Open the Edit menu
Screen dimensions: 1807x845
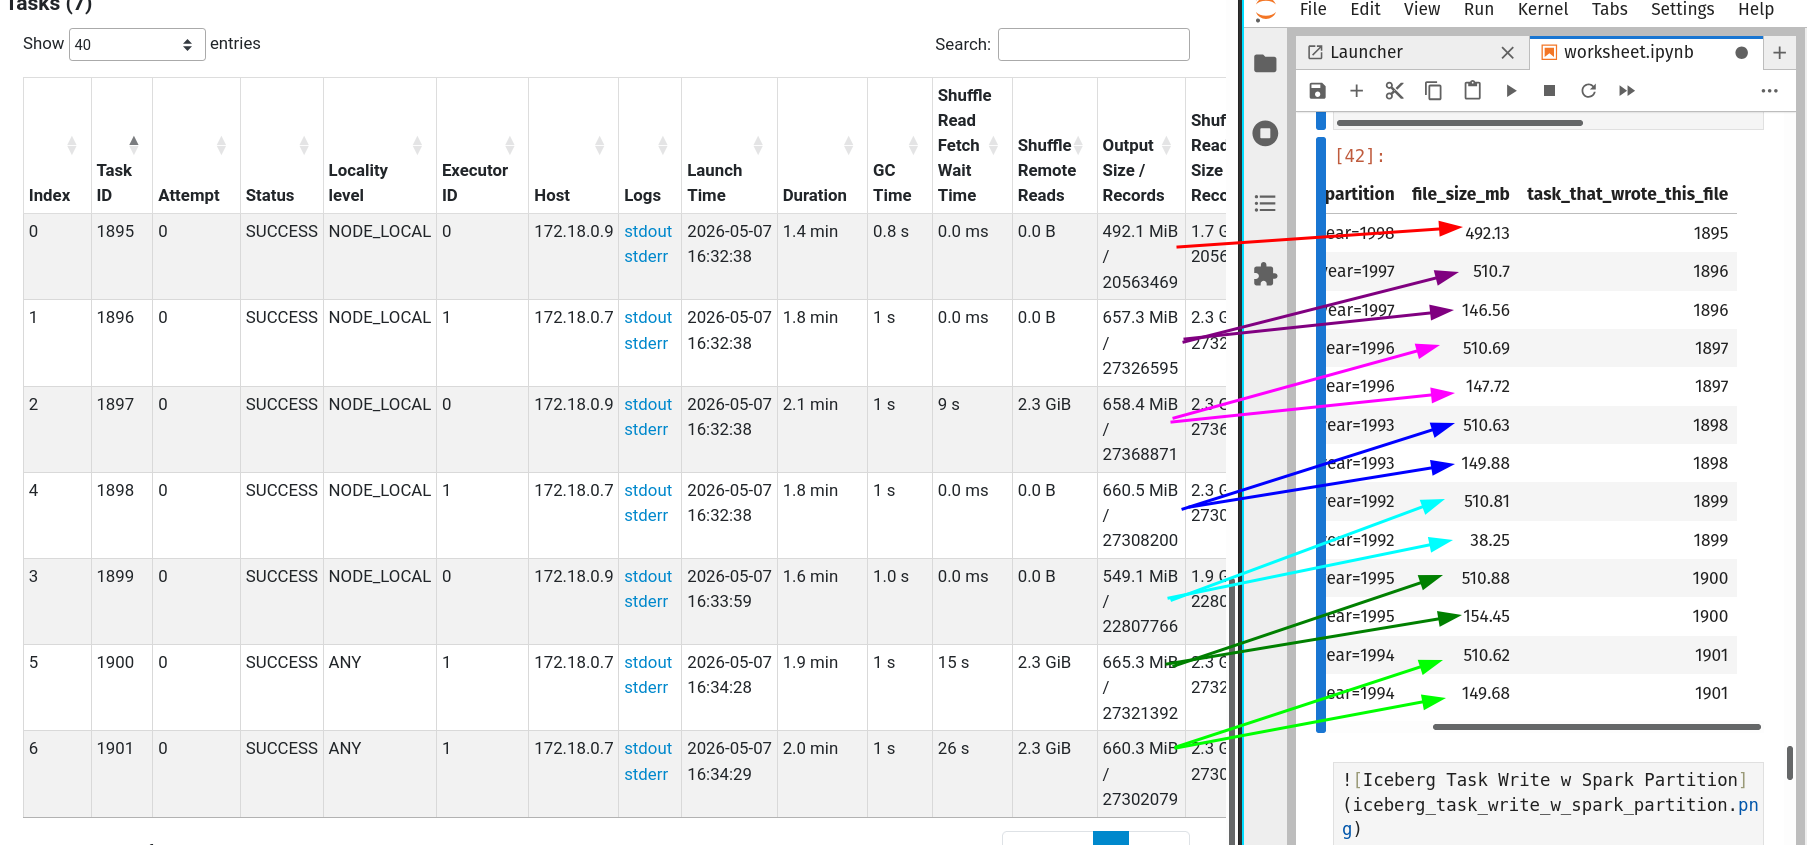coord(1365,9)
